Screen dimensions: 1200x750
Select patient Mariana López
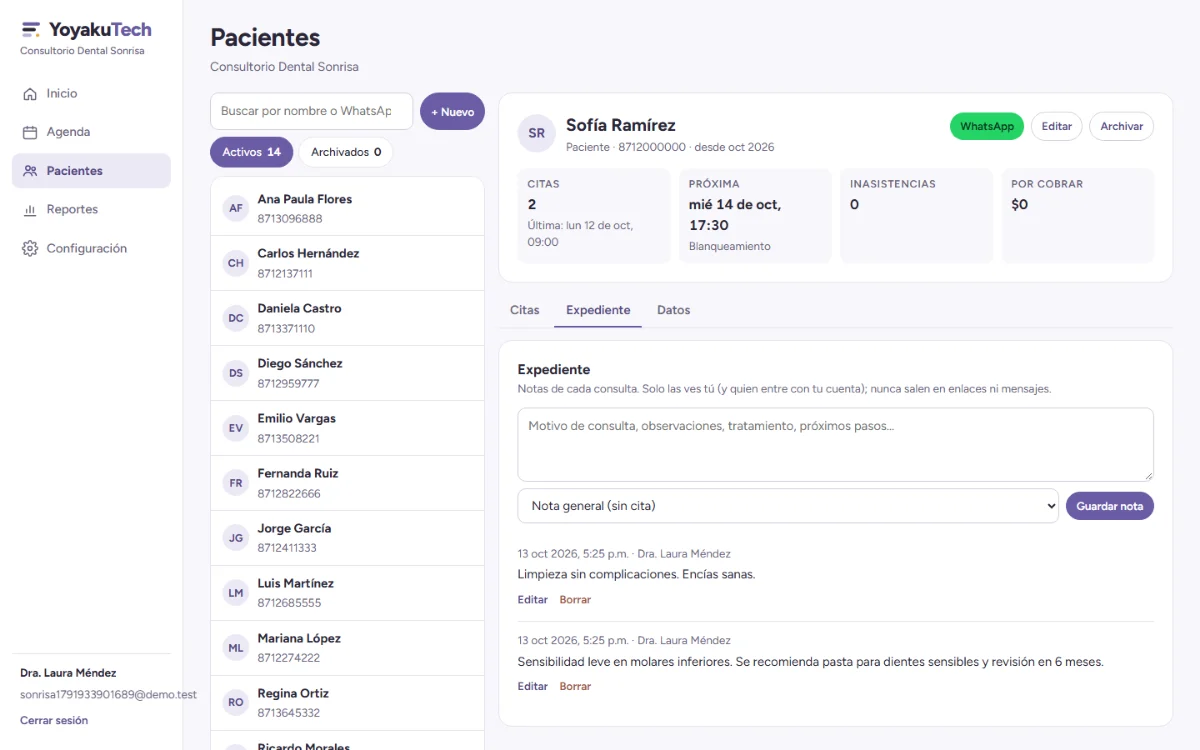(x=348, y=648)
